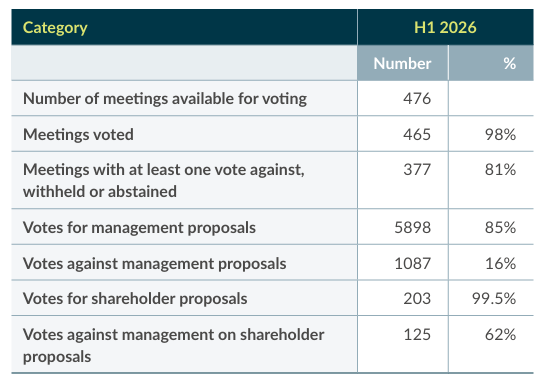The image size is (547, 385).
Task: Click the 465 meetings voted number
Action: (417, 135)
